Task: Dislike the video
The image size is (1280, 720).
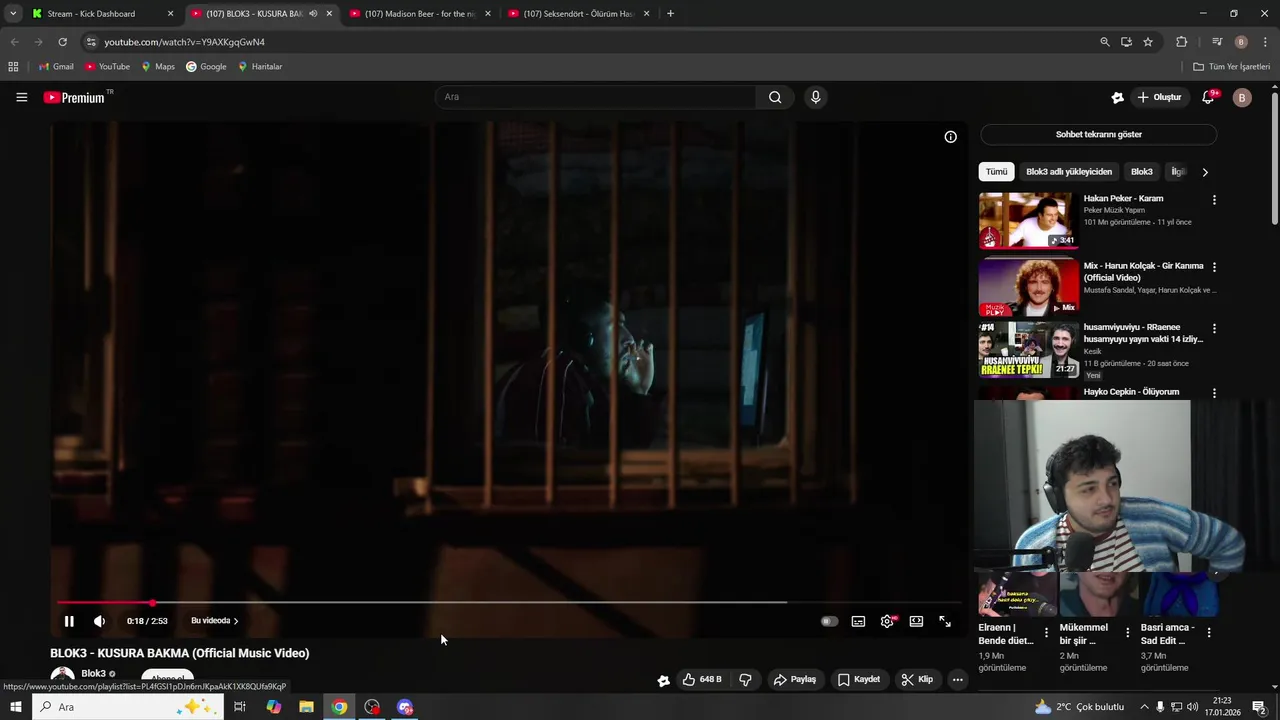Action: (745, 679)
